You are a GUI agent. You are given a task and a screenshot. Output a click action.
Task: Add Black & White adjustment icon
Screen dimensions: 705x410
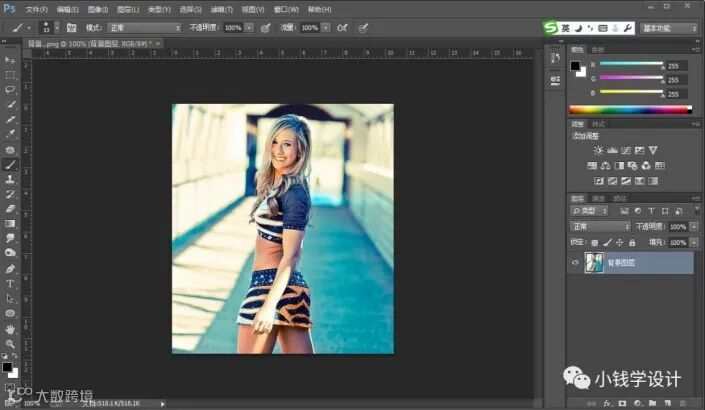(619, 165)
